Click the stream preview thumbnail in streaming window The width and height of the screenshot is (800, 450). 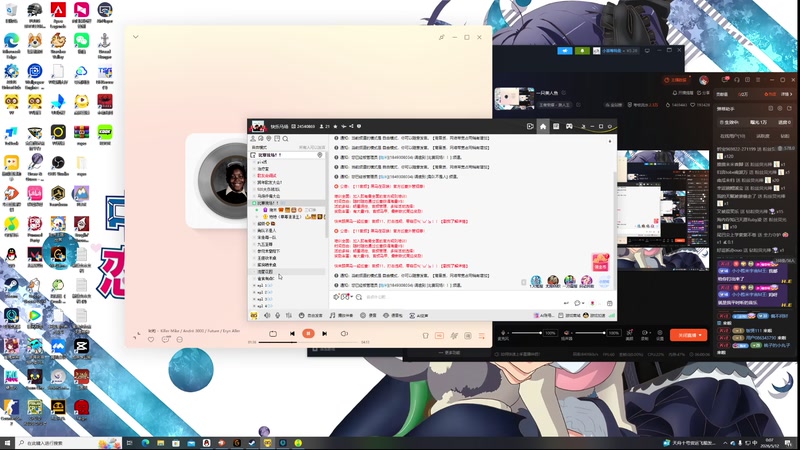click(514, 98)
